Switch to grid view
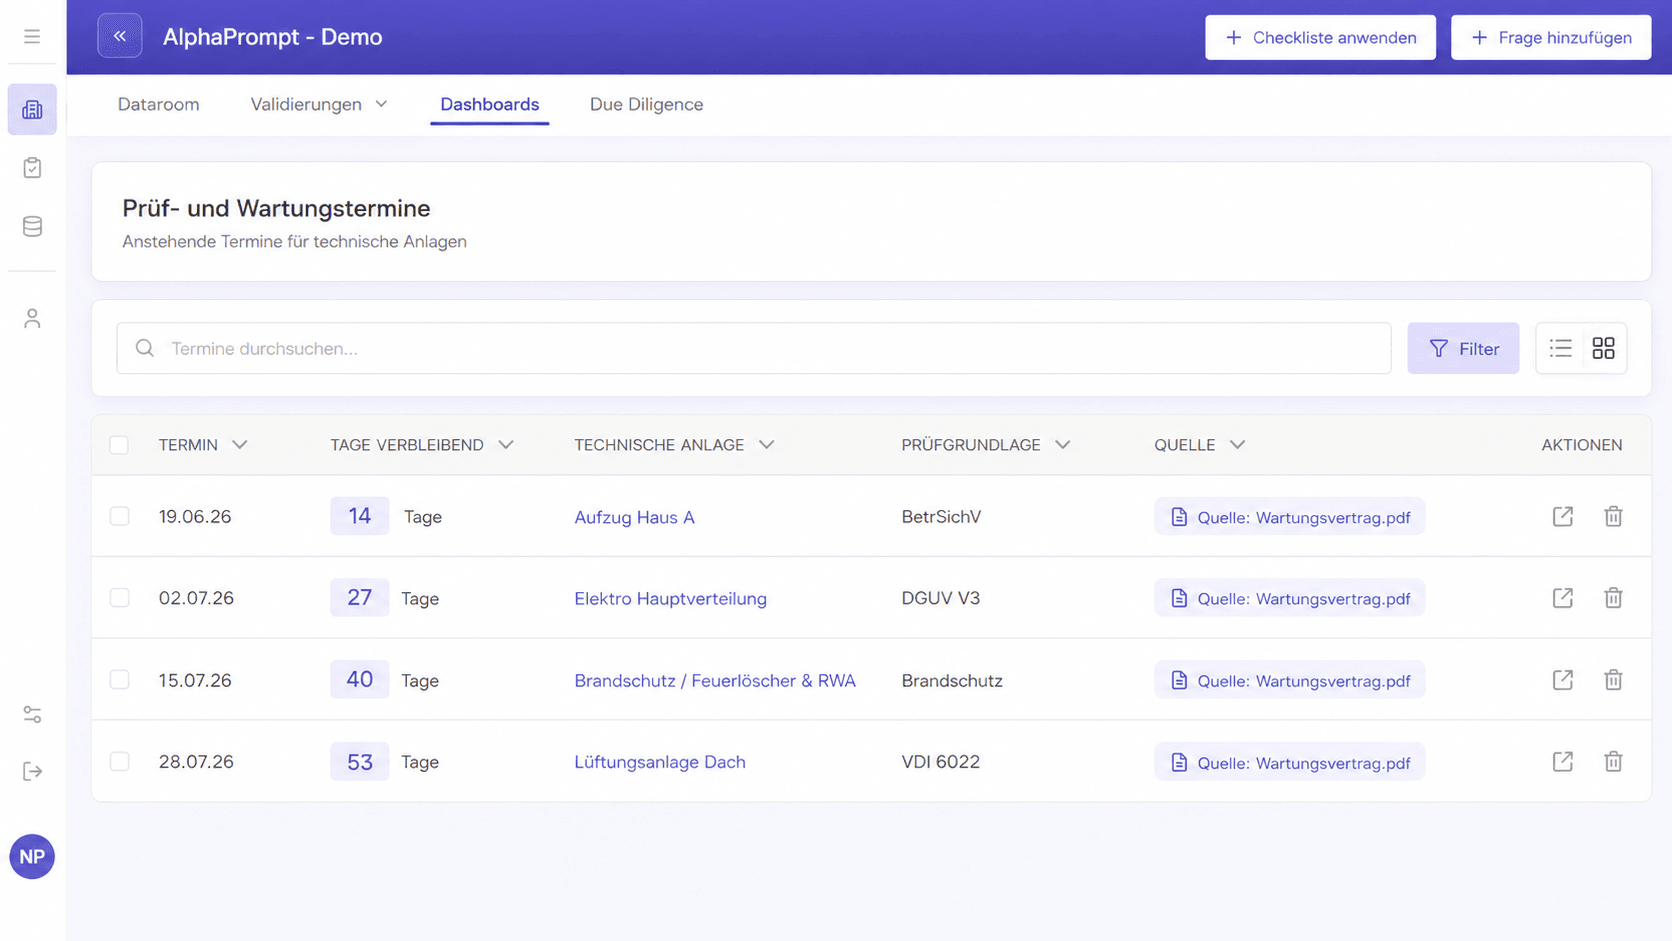1672x941 pixels. click(x=1603, y=348)
